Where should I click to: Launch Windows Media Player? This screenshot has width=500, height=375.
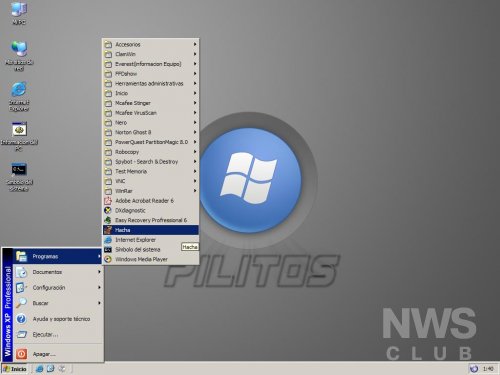point(151,259)
